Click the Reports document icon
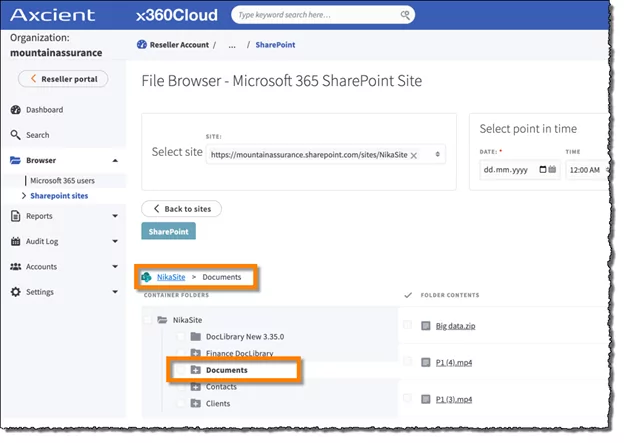This screenshot has height=443, width=624. click(16, 216)
